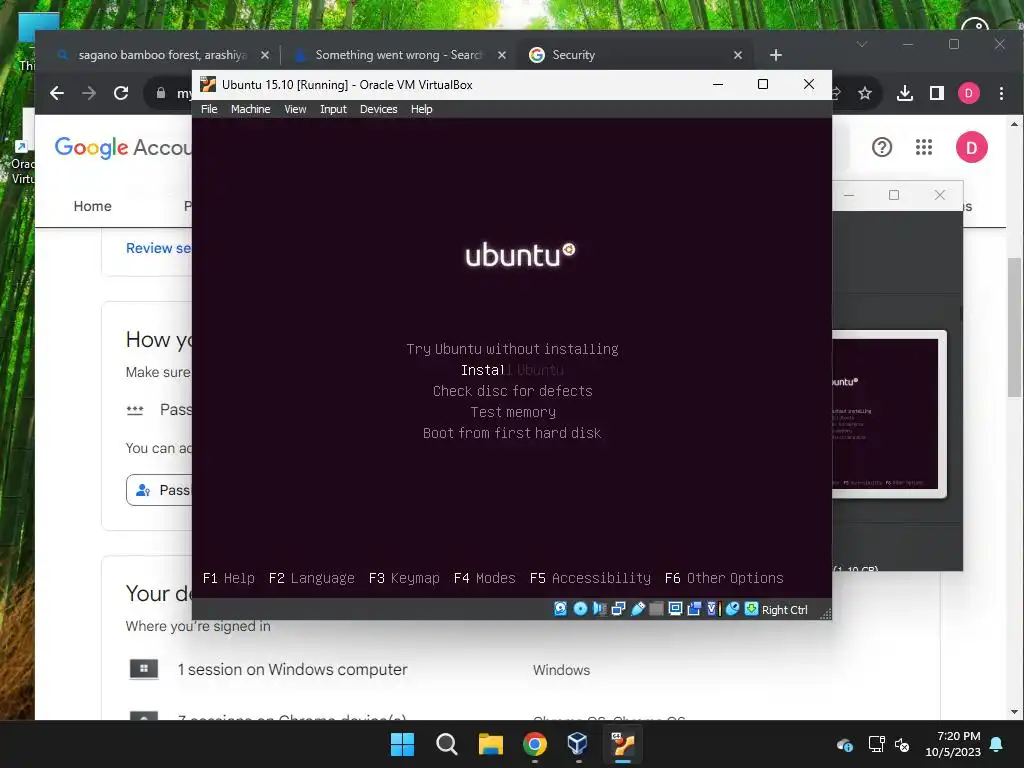
Task: Select Boot from first hard disk
Action: [512, 433]
